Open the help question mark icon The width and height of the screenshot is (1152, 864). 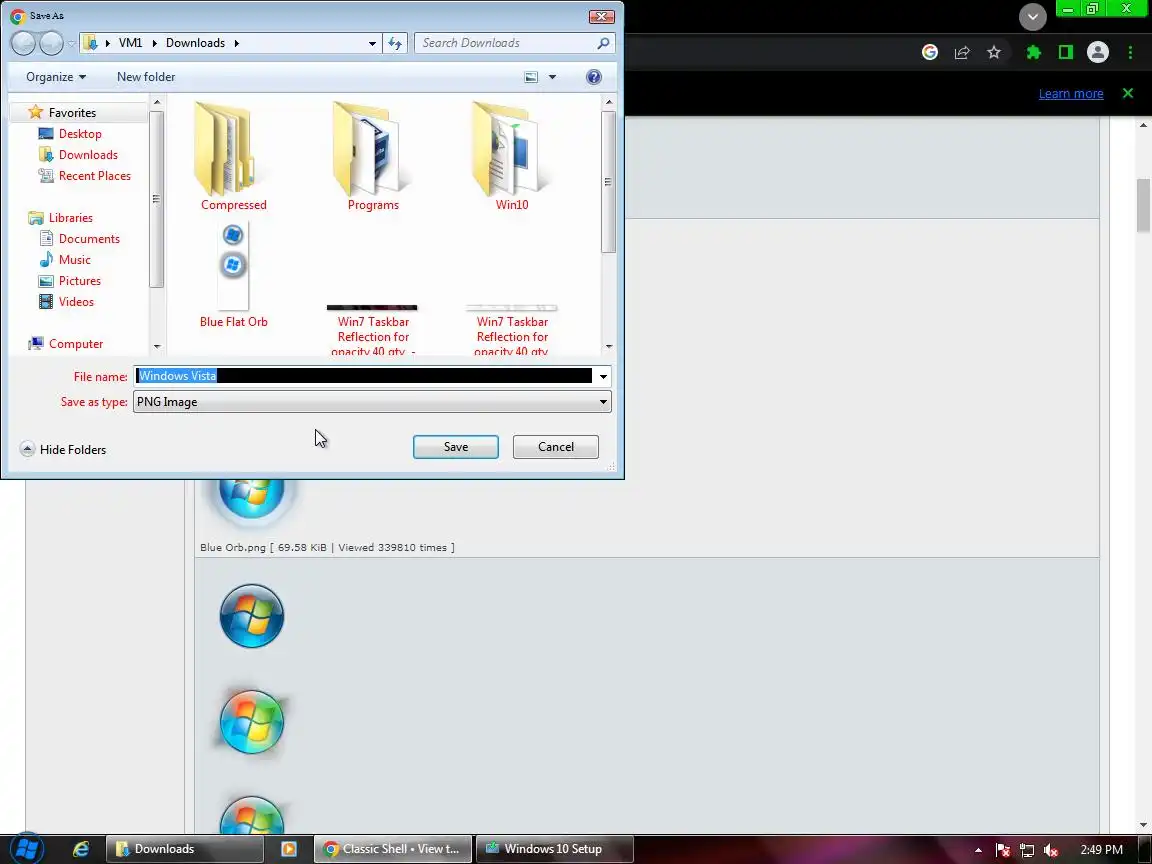pos(594,77)
